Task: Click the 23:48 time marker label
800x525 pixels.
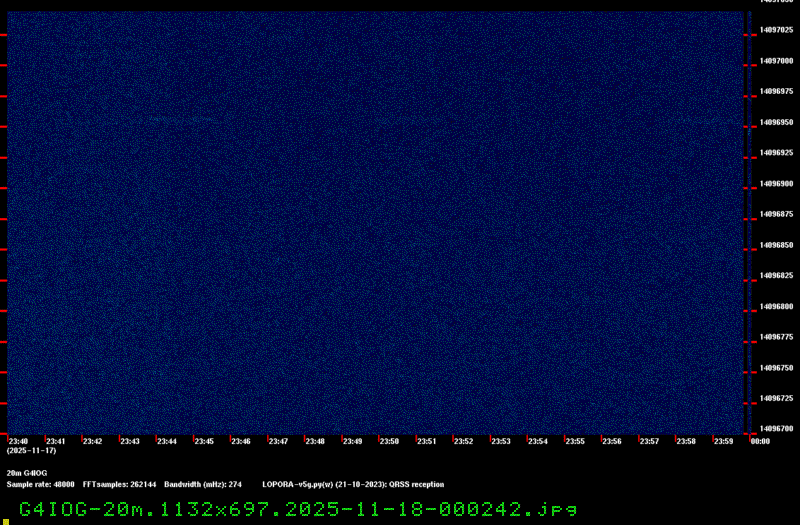Action: tap(315, 441)
